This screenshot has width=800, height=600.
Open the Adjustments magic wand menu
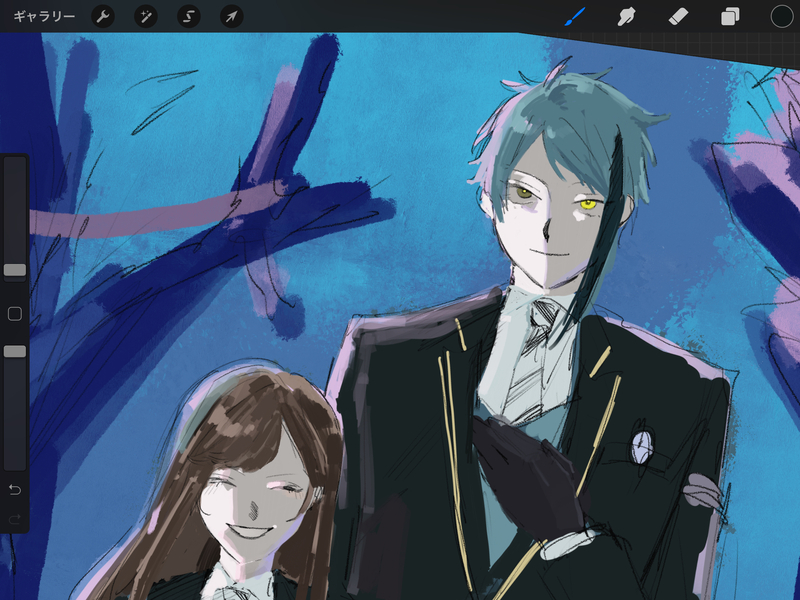pyautogui.click(x=146, y=17)
